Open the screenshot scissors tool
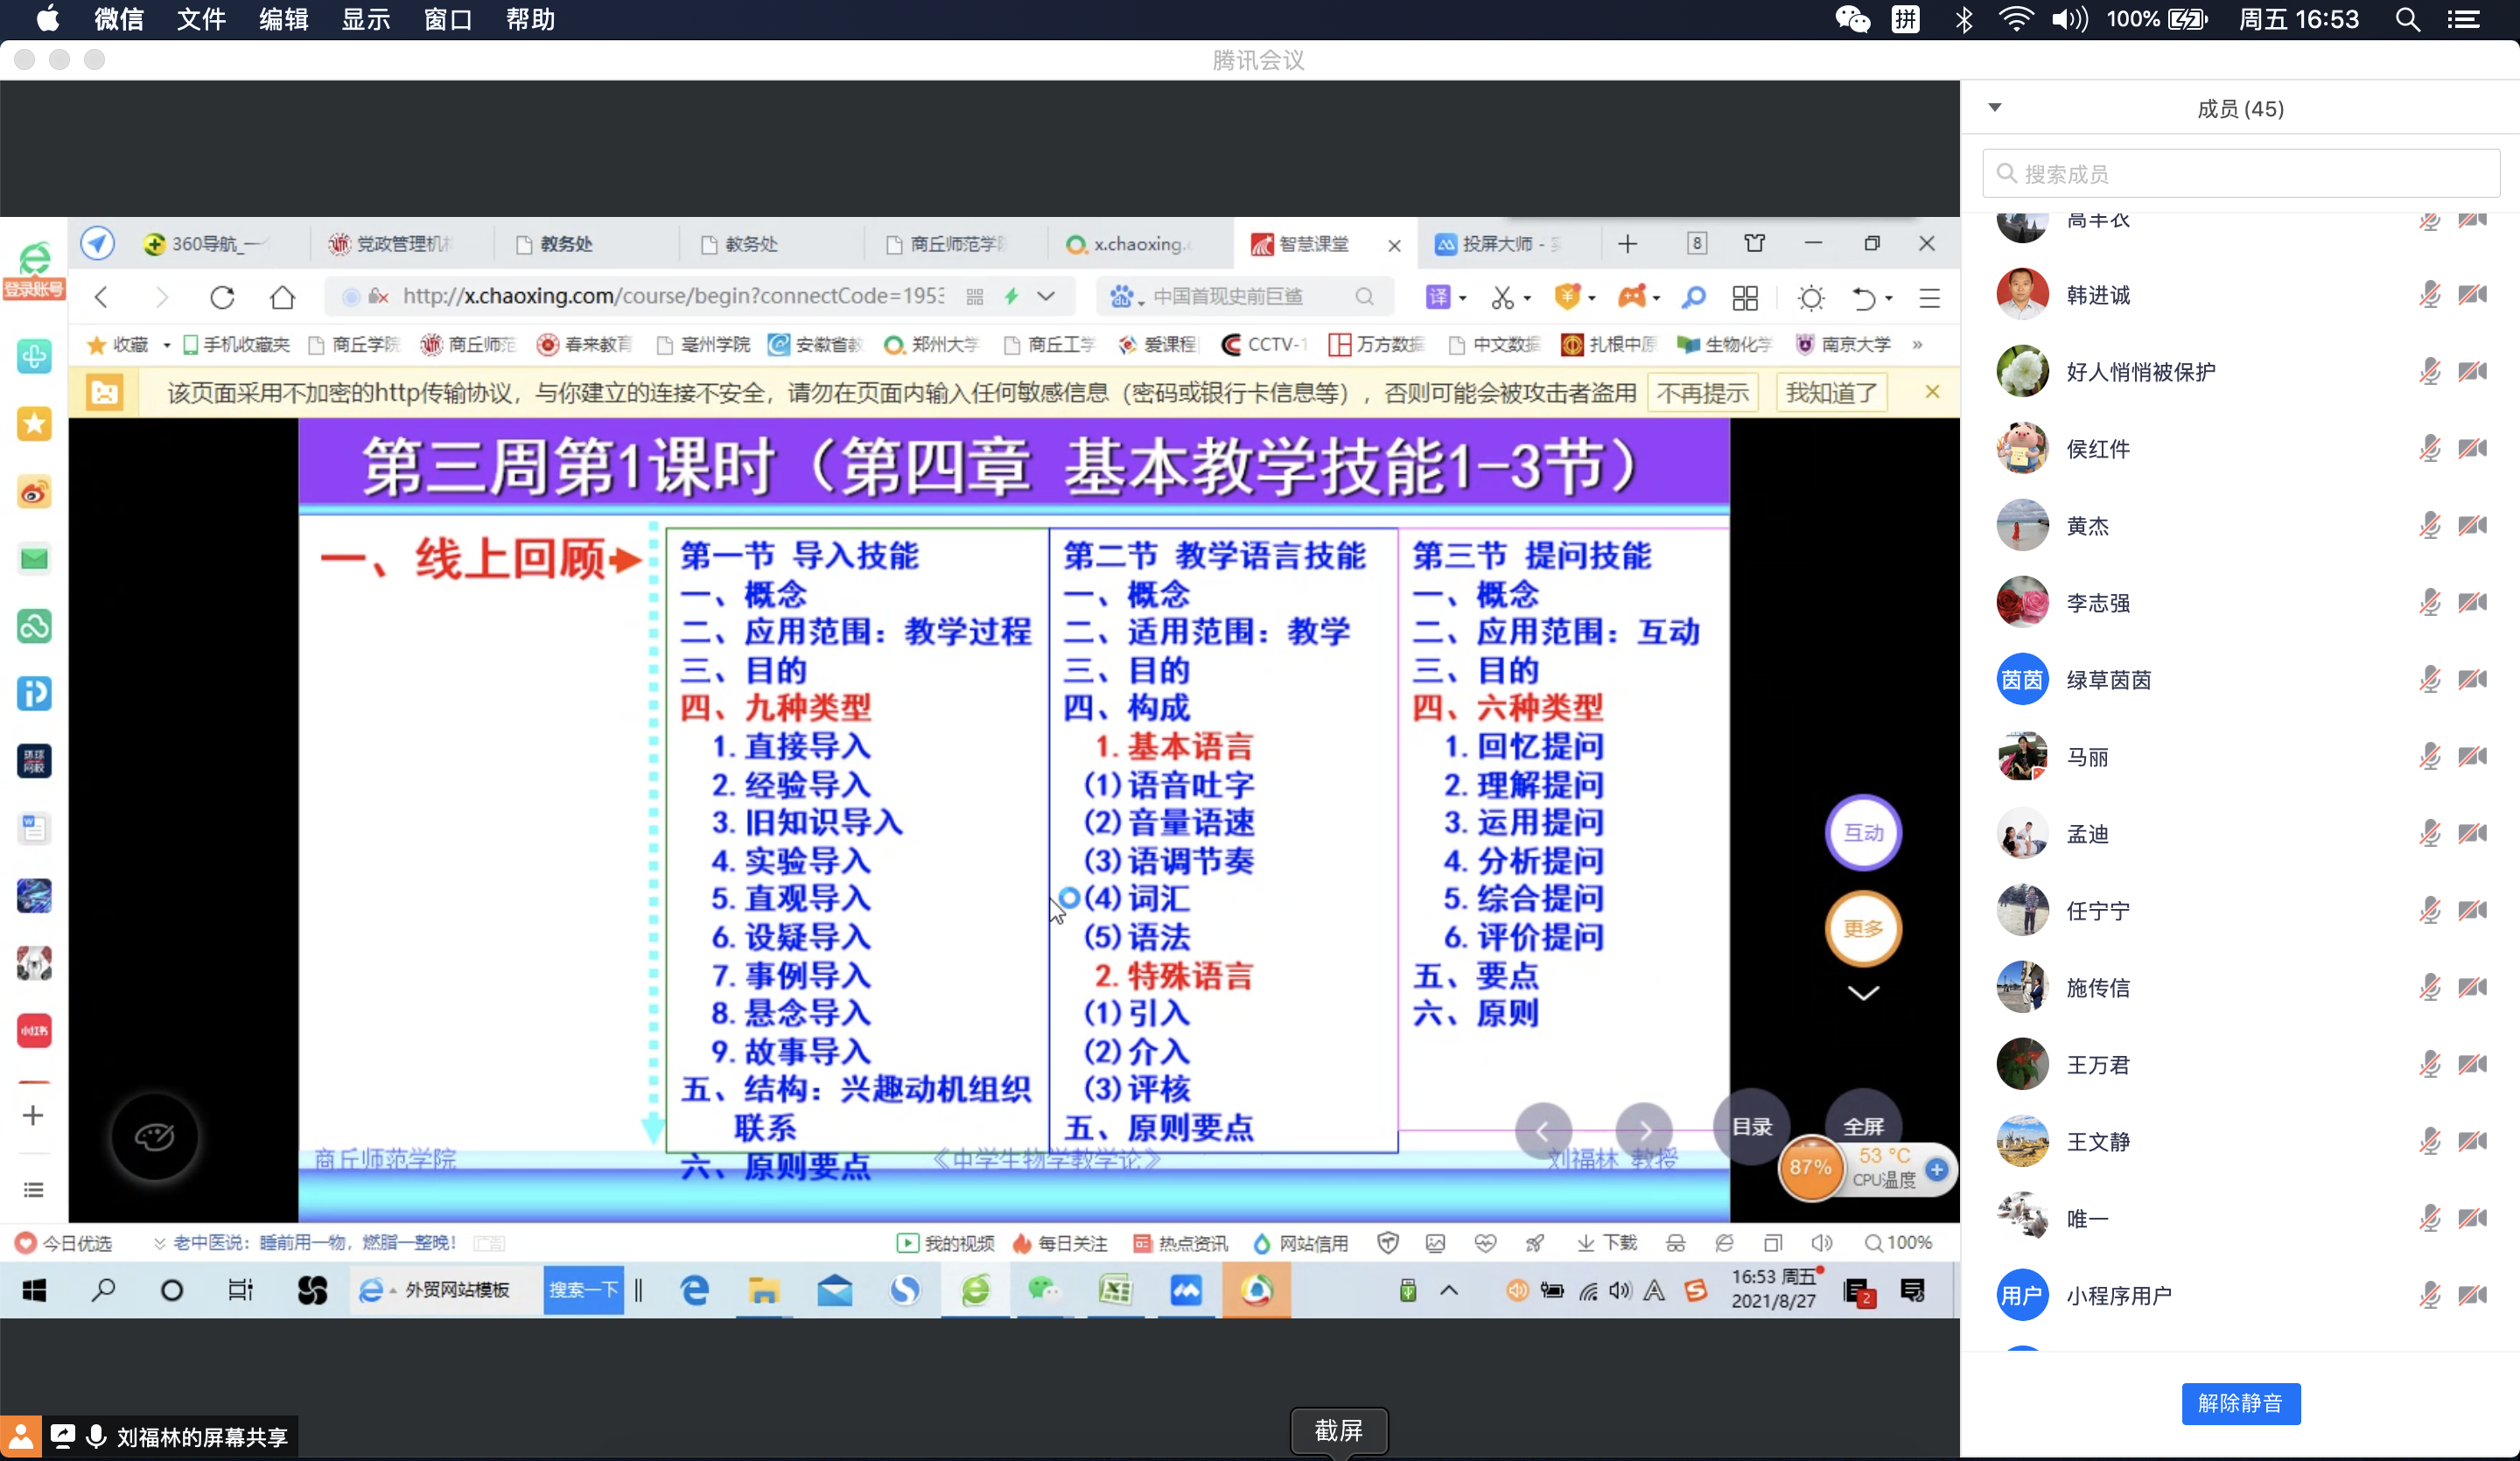2520x1461 pixels. [1502, 297]
